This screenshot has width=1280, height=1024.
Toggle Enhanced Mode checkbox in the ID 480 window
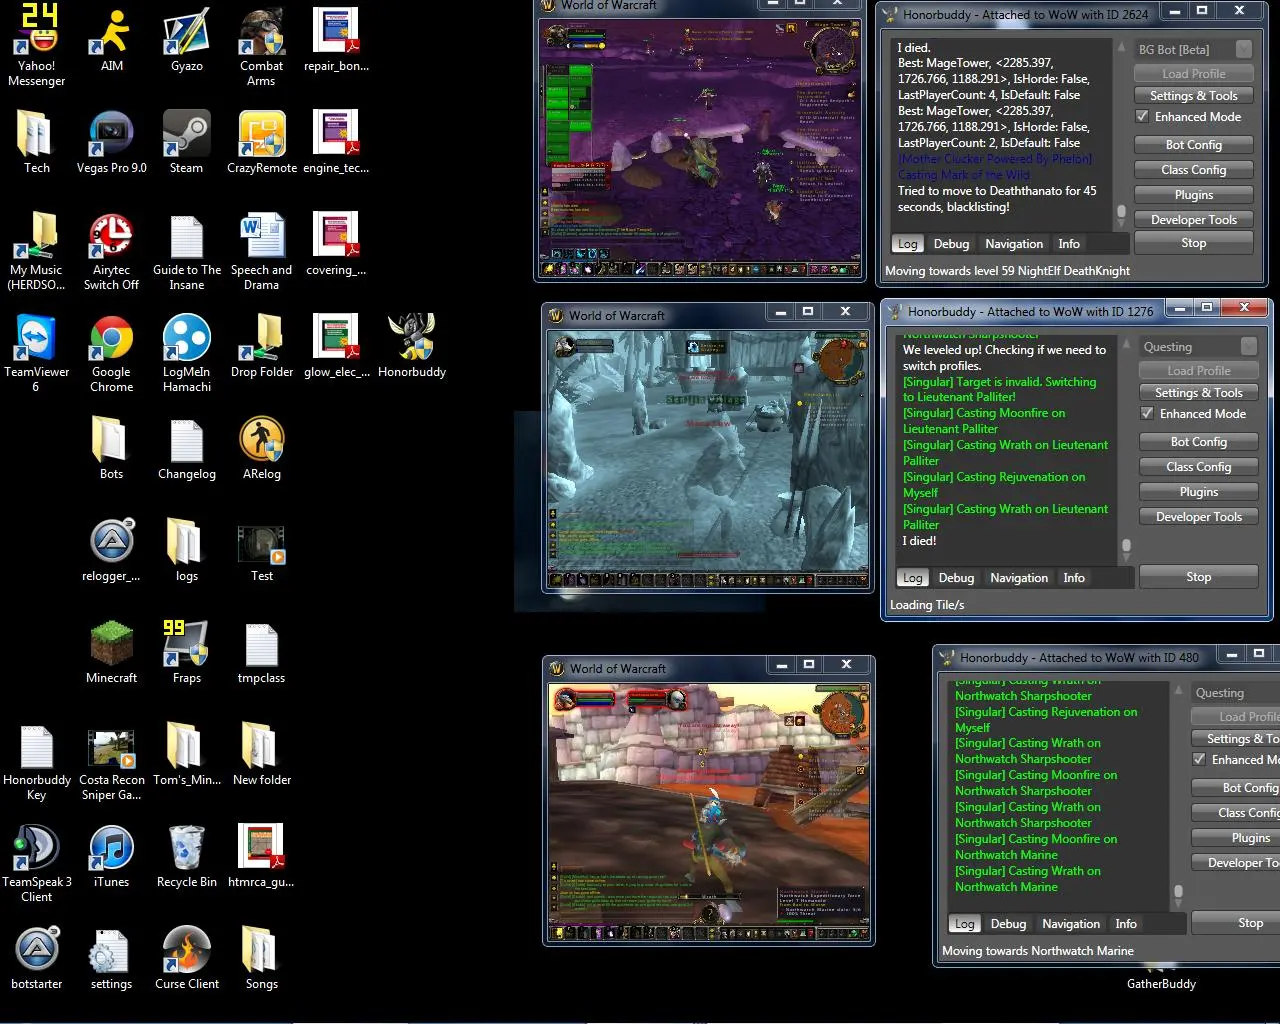(x=1199, y=760)
